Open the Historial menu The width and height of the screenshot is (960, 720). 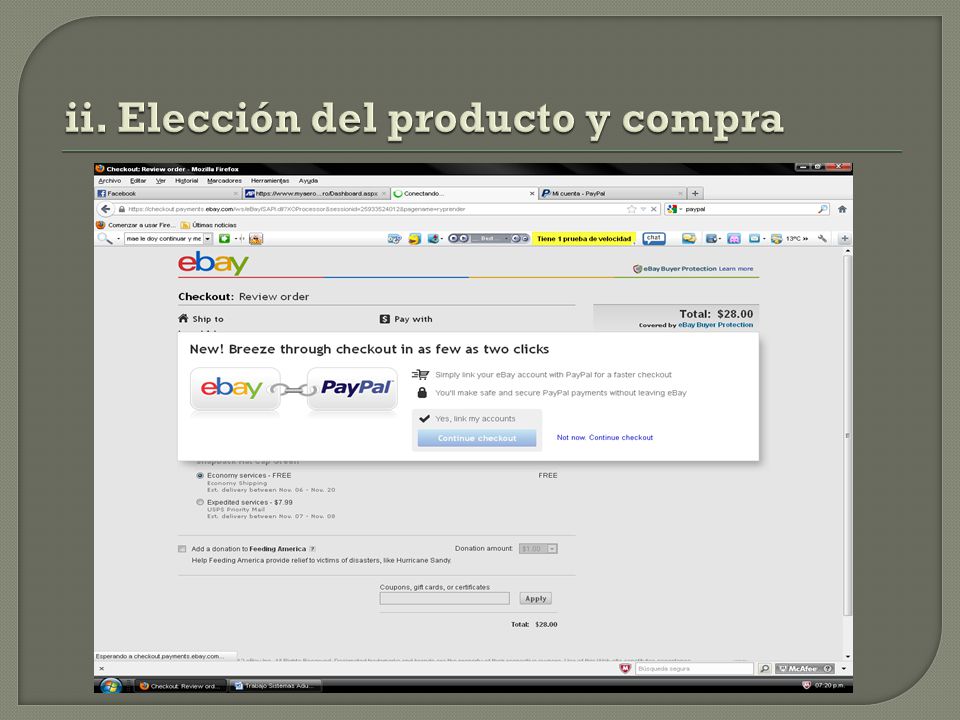coord(186,181)
